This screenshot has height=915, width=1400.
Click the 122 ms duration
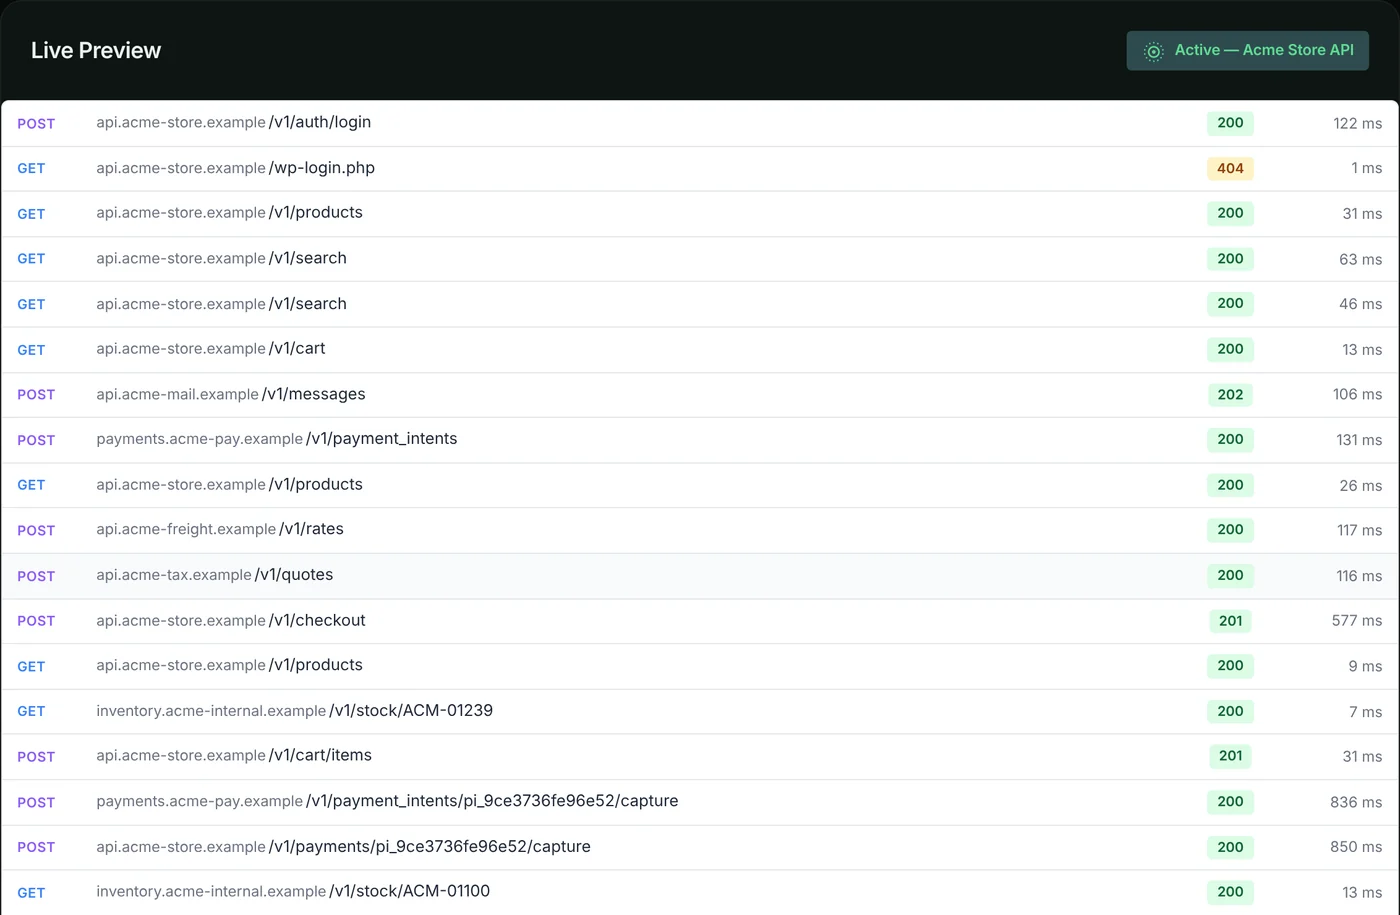1358,123
